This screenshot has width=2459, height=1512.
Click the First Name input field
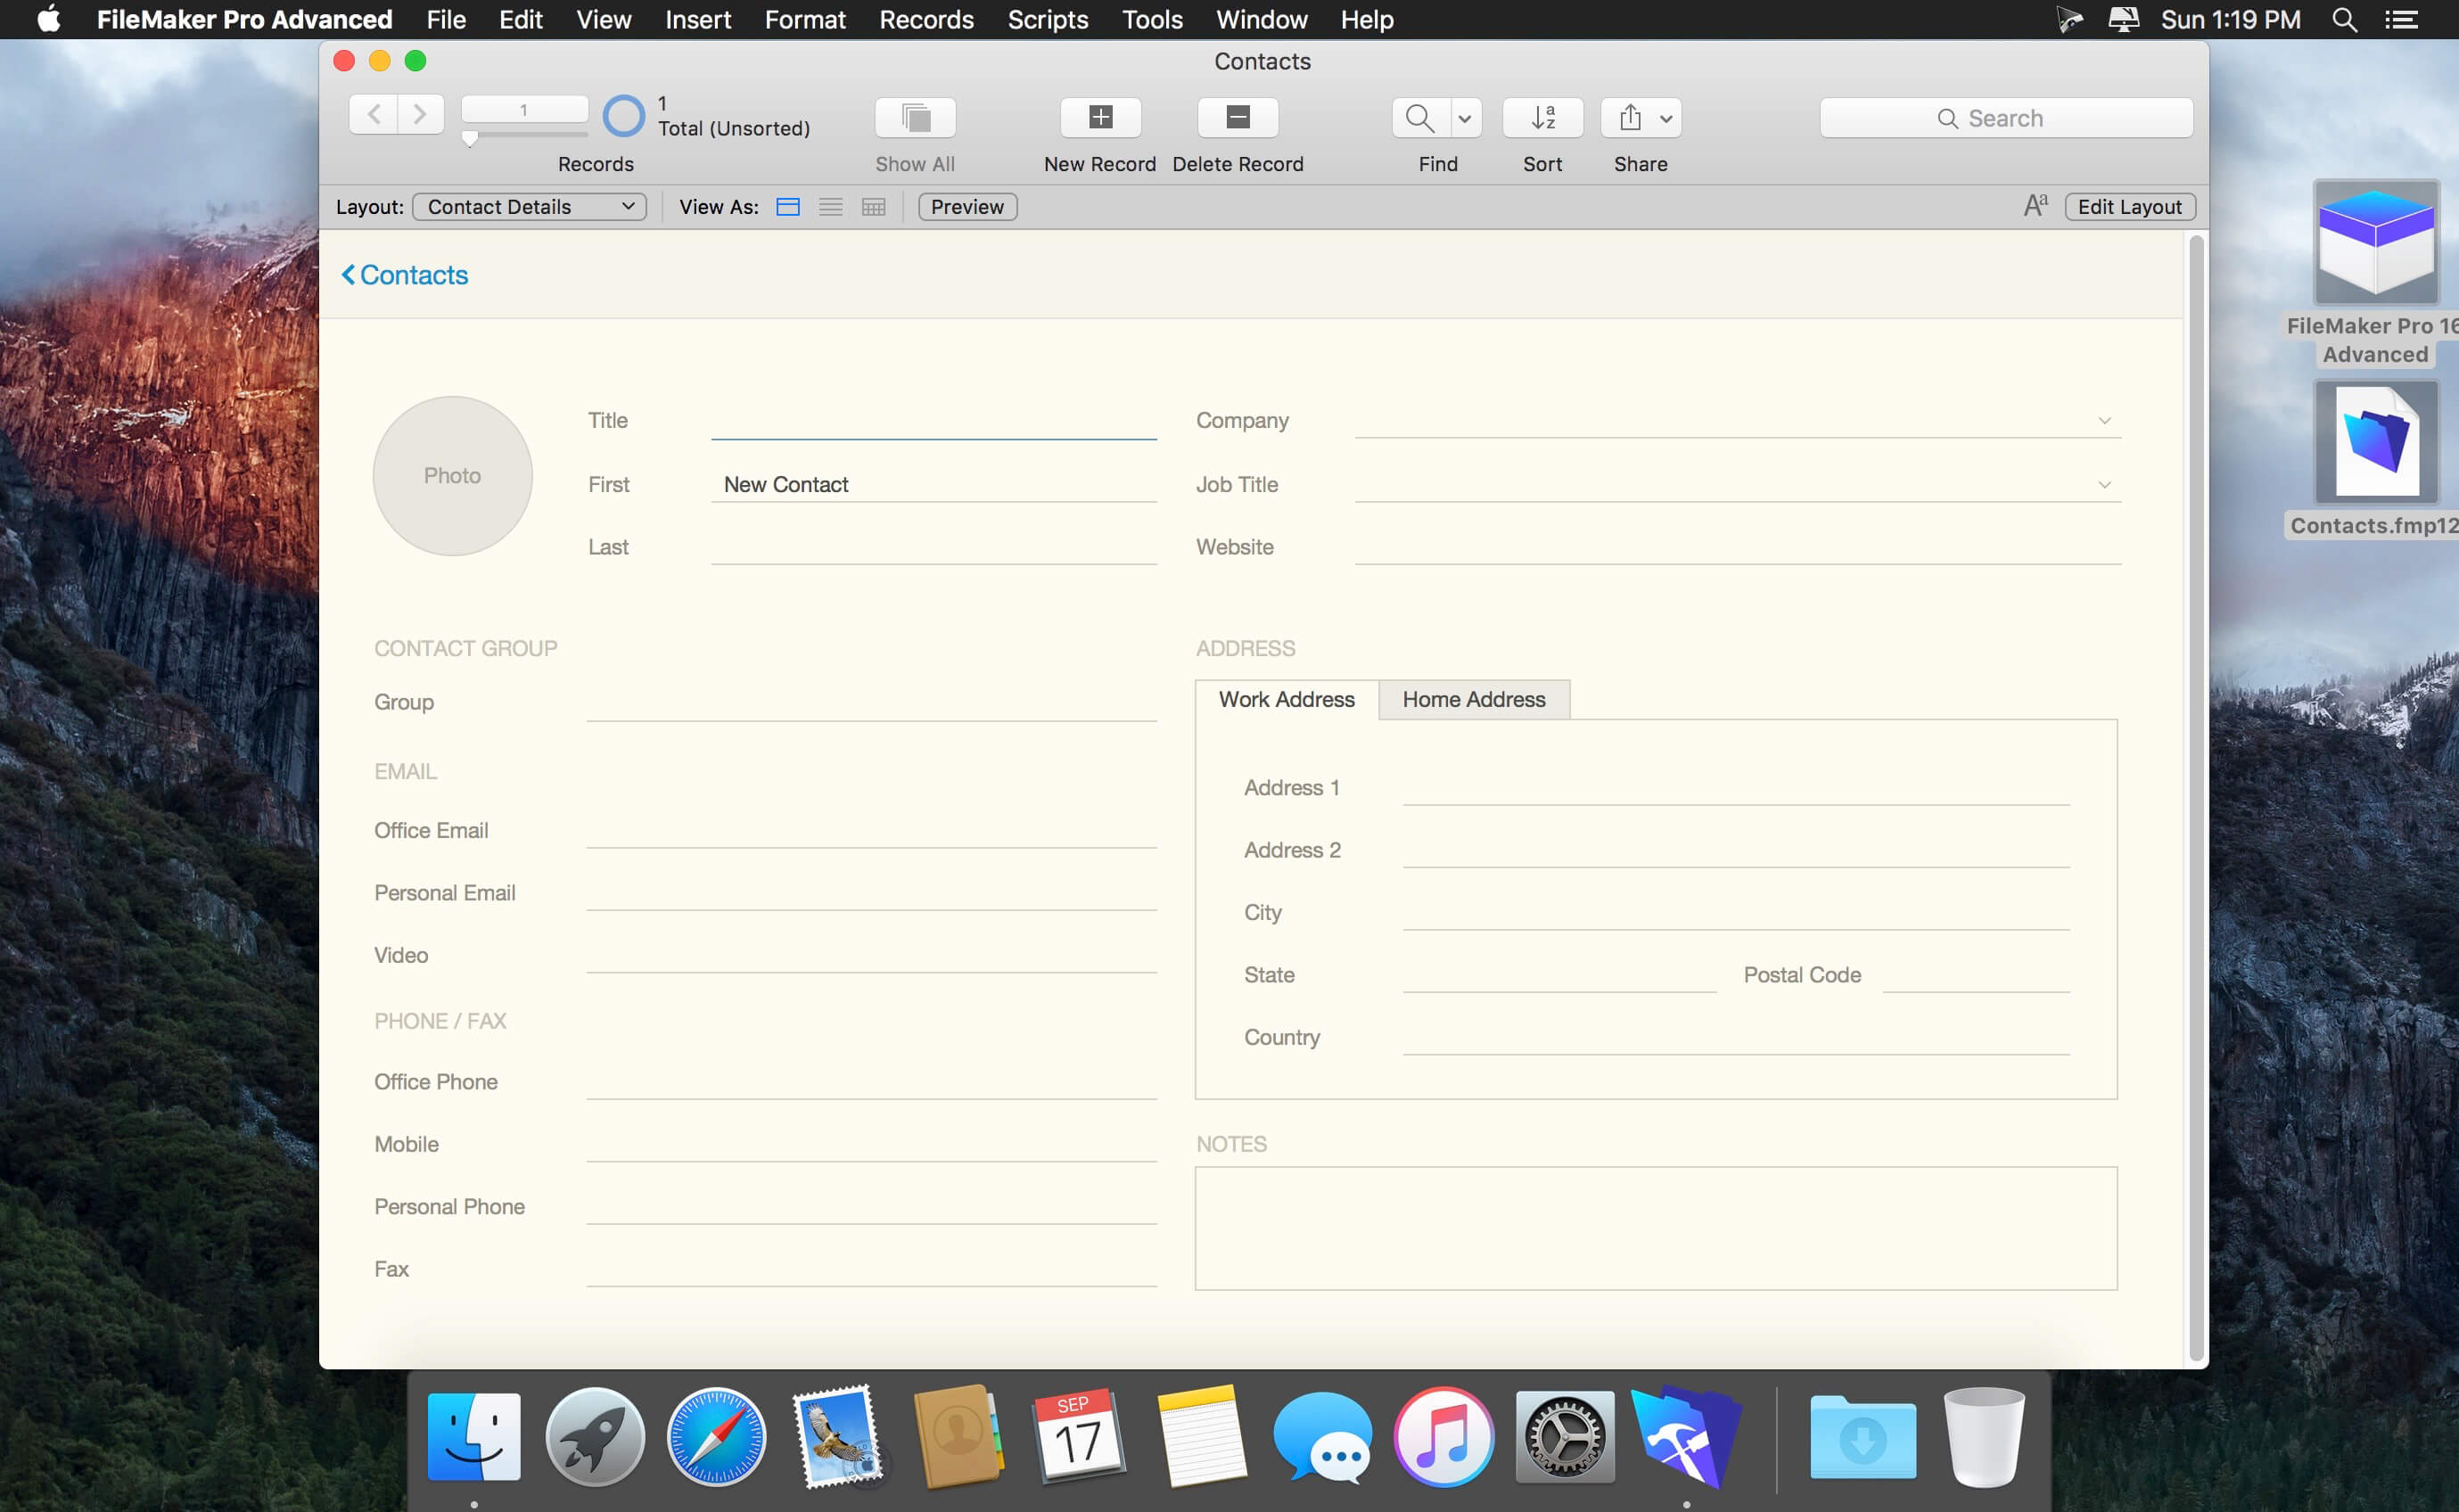click(940, 485)
